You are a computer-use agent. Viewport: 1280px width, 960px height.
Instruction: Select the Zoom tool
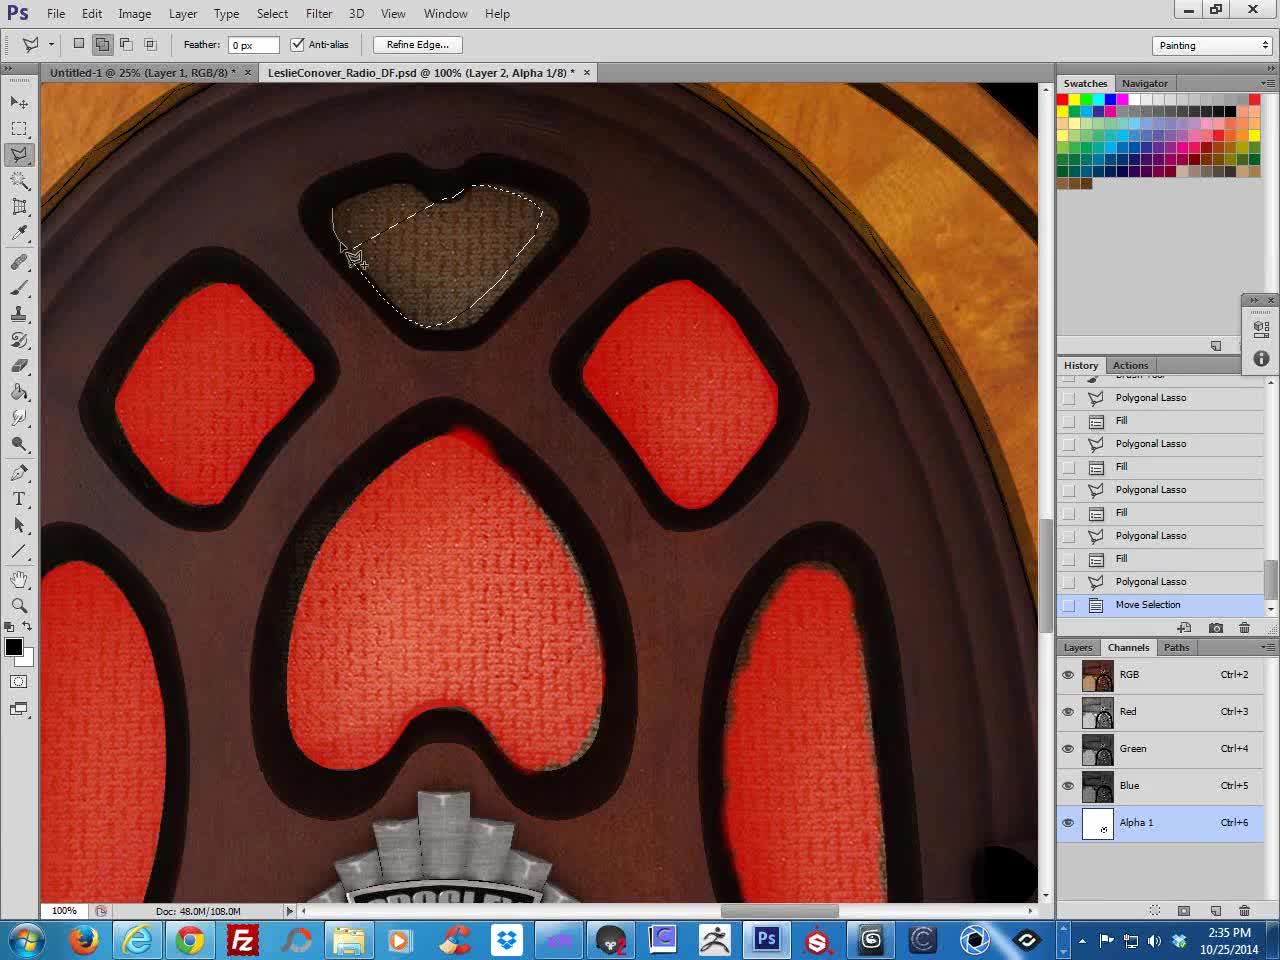[19, 605]
